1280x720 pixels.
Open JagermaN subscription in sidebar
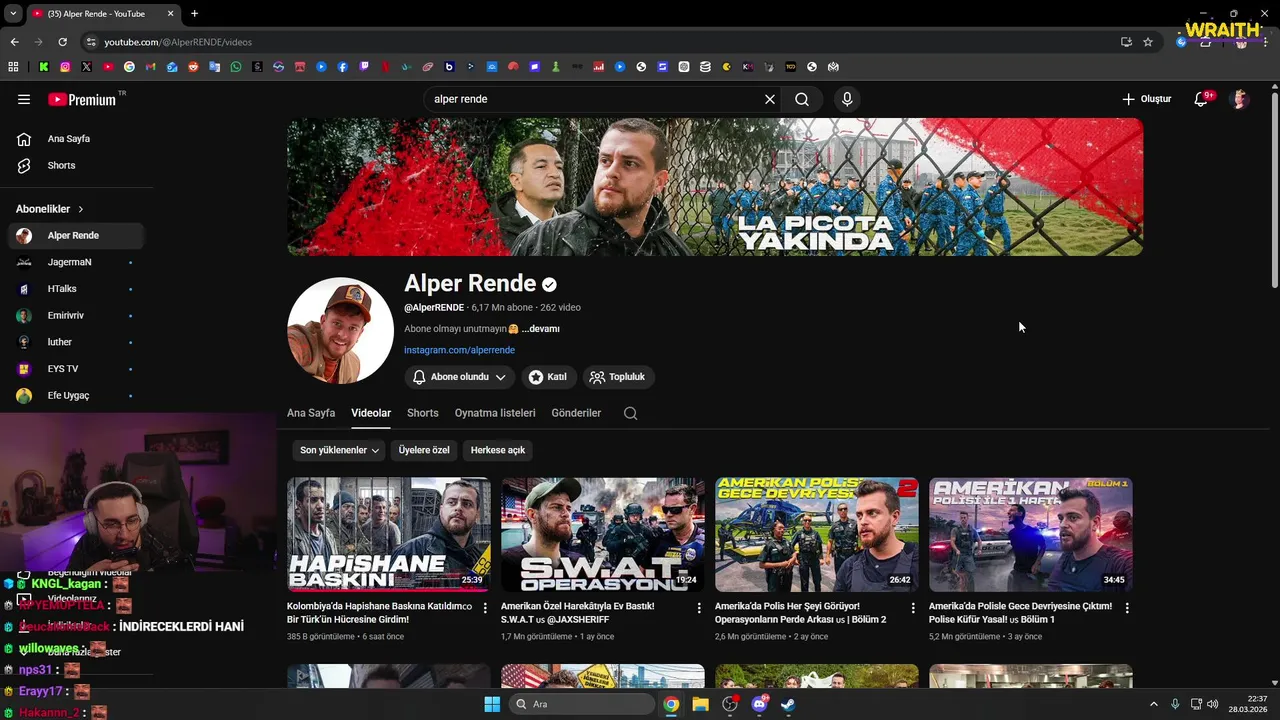pos(76,262)
